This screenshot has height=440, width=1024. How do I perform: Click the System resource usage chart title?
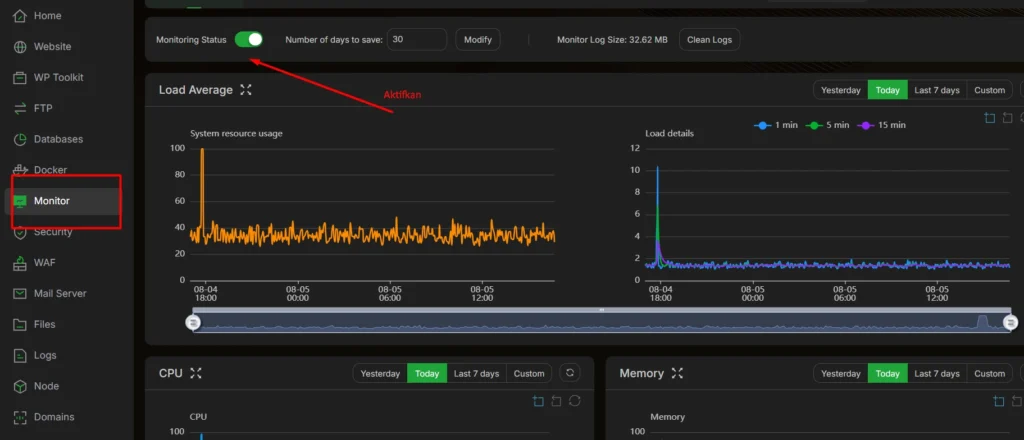(236, 133)
